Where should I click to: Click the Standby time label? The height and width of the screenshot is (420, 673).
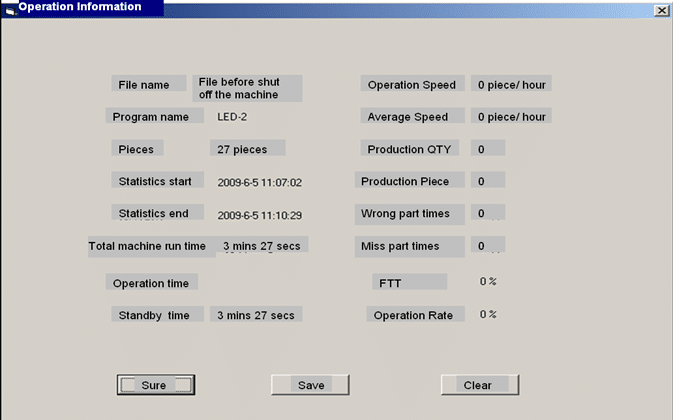point(158,314)
